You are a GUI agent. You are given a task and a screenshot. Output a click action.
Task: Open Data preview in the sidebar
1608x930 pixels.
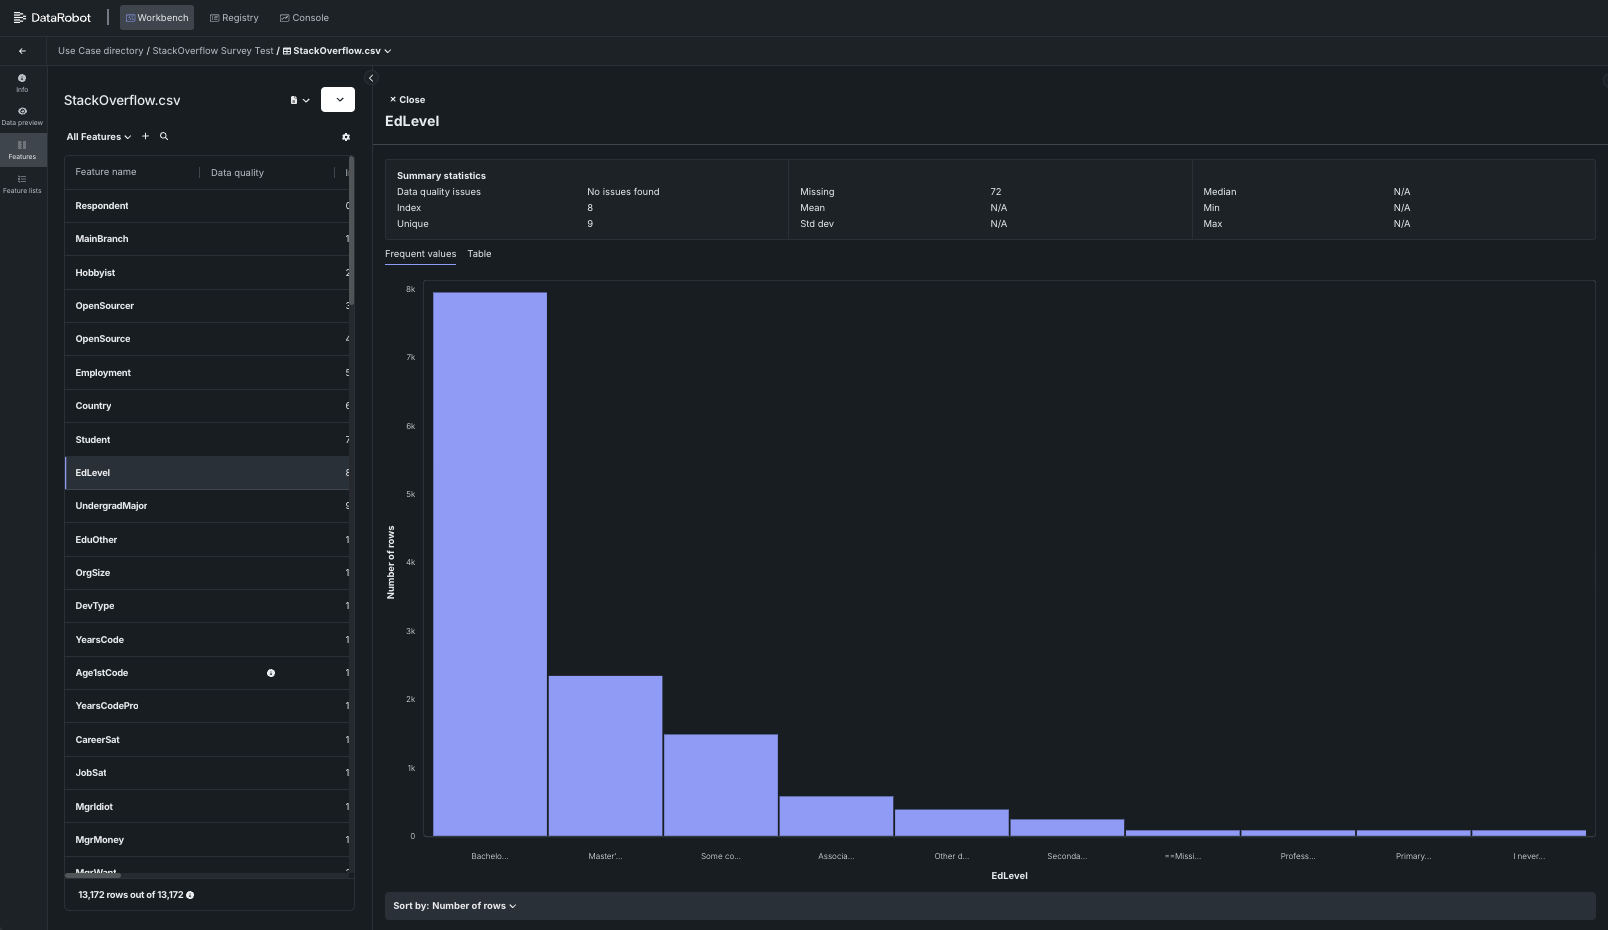pos(22,116)
